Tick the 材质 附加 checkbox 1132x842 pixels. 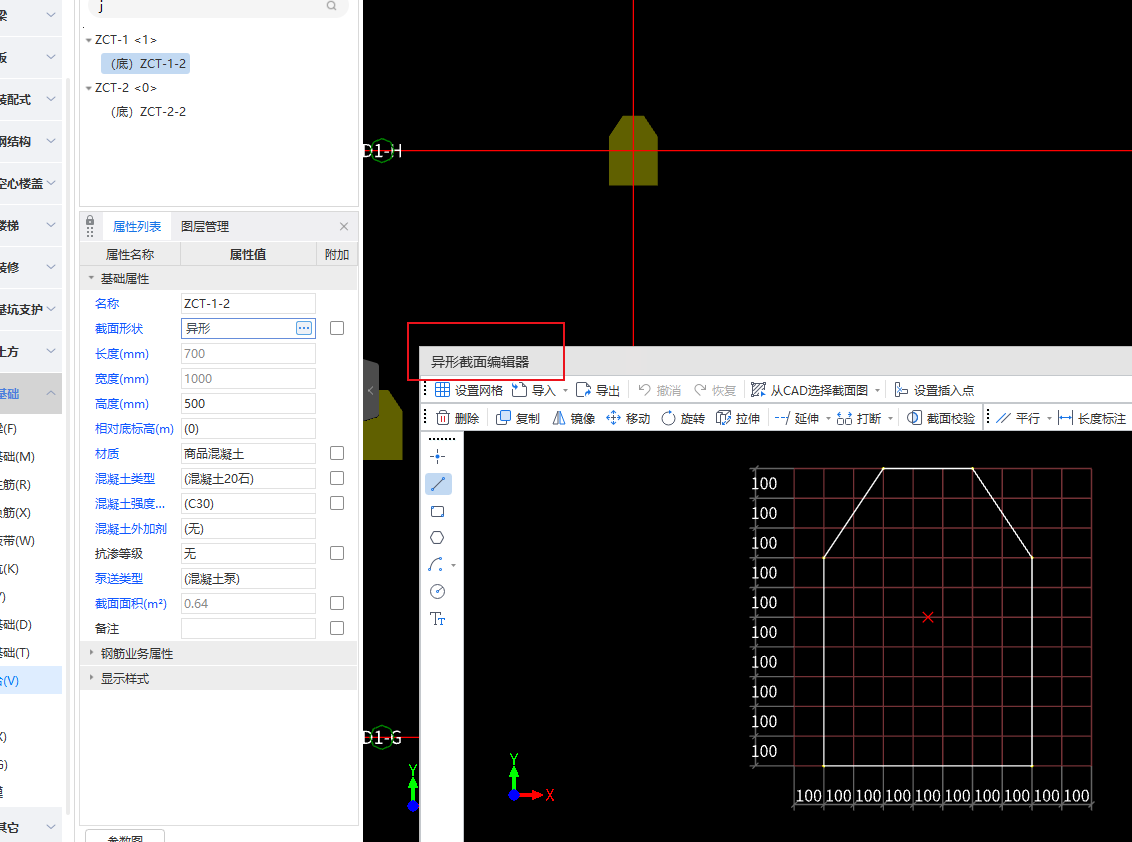tap(337, 453)
